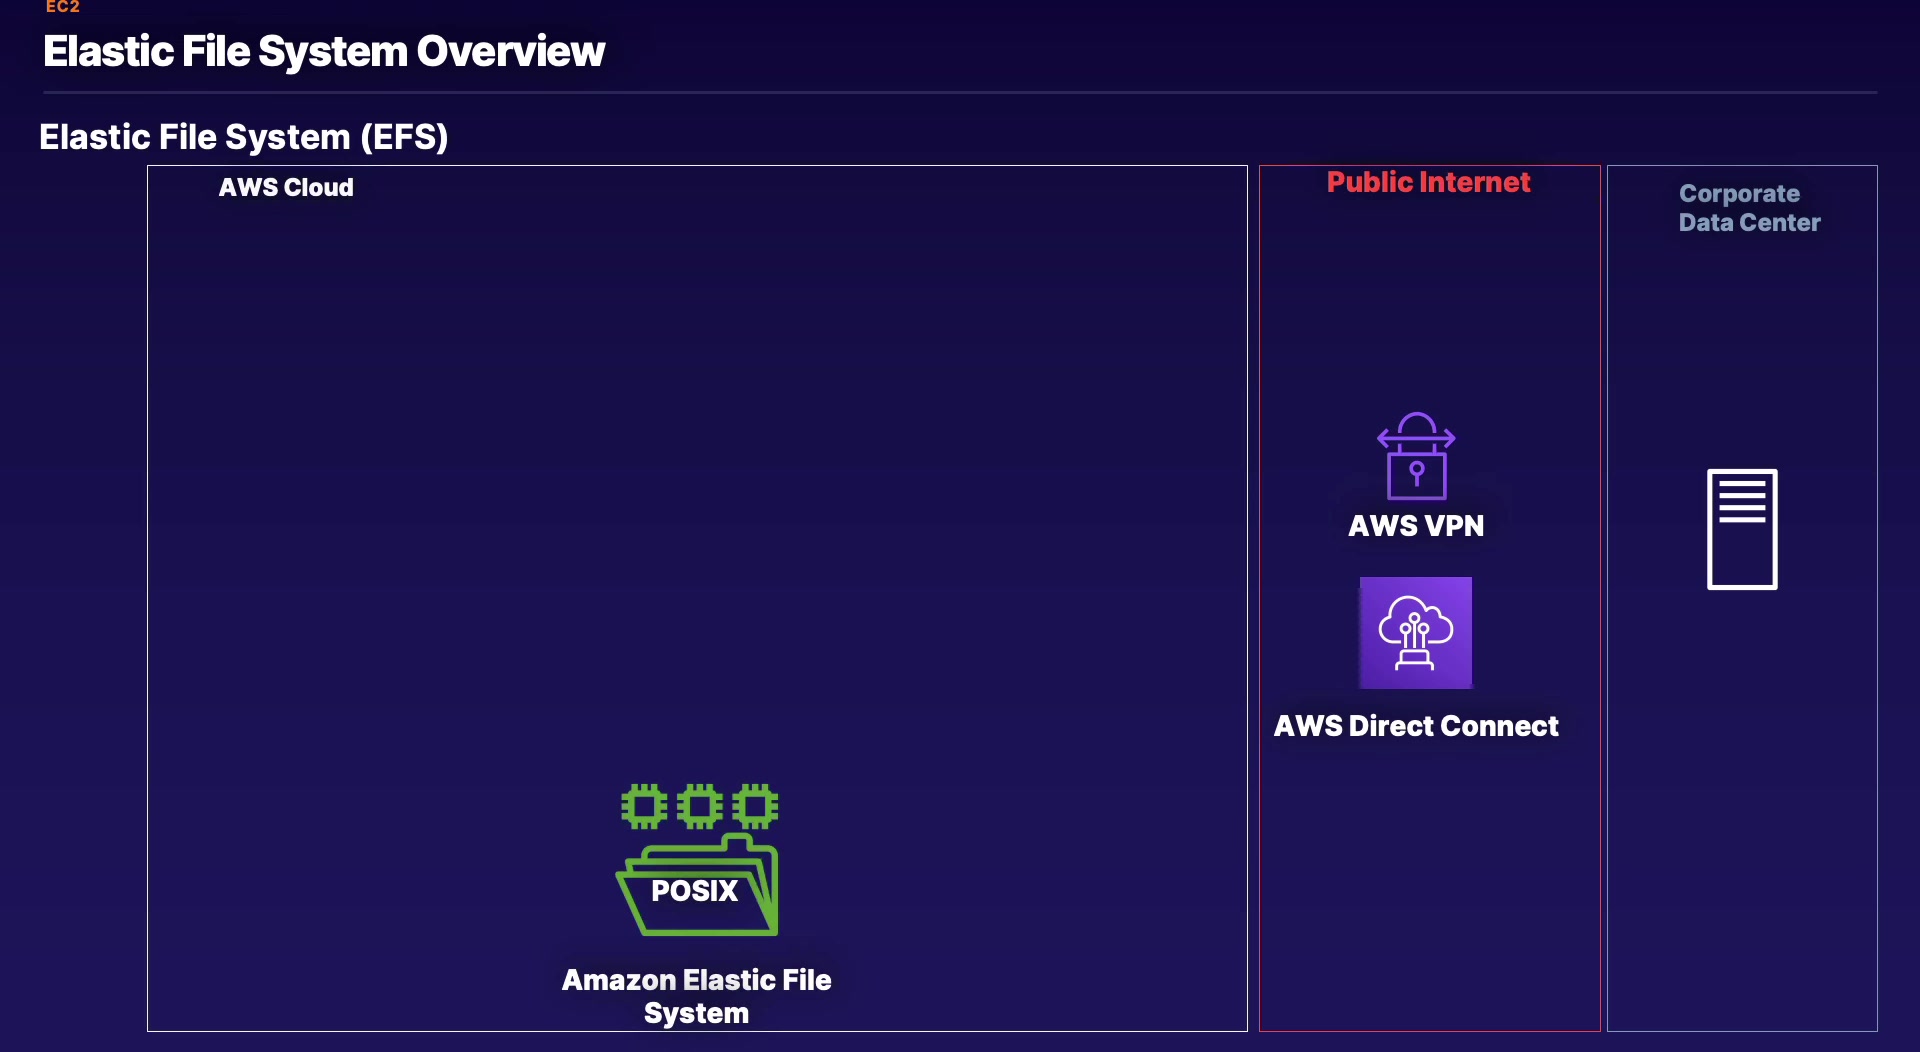Click the first green chip icon

point(644,806)
